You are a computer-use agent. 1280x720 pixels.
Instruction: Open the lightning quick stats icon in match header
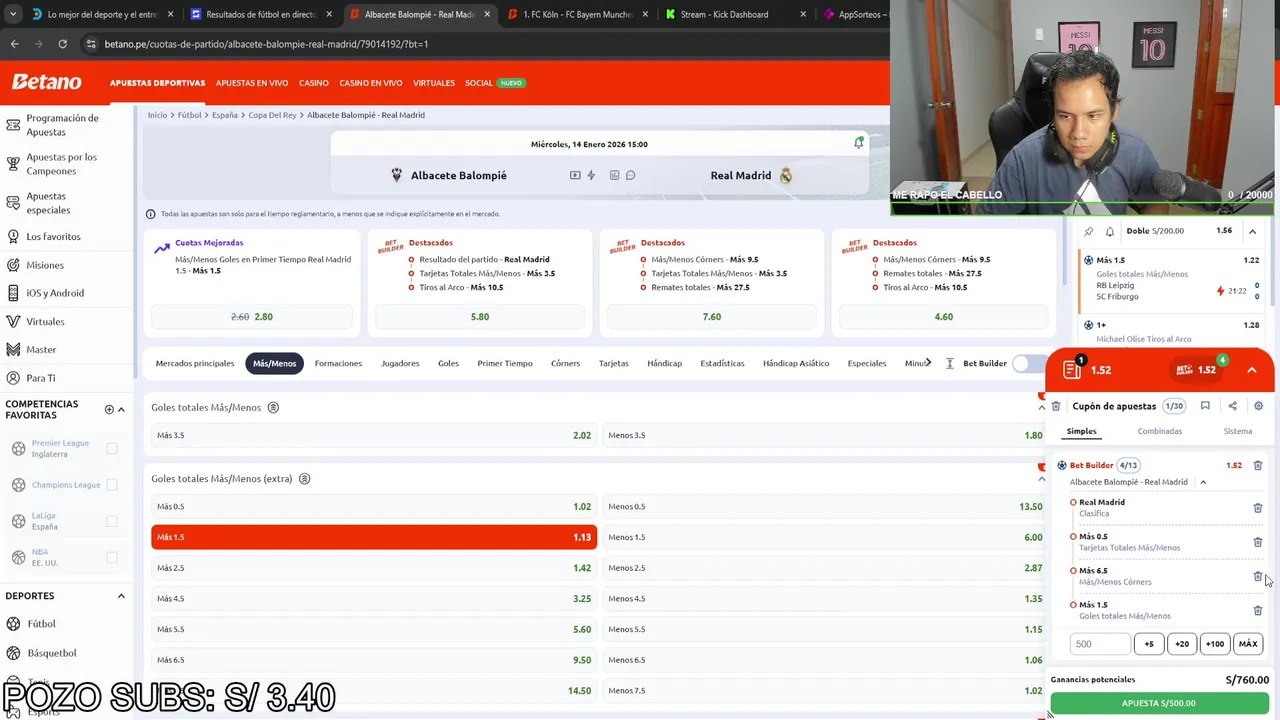[591, 175]
